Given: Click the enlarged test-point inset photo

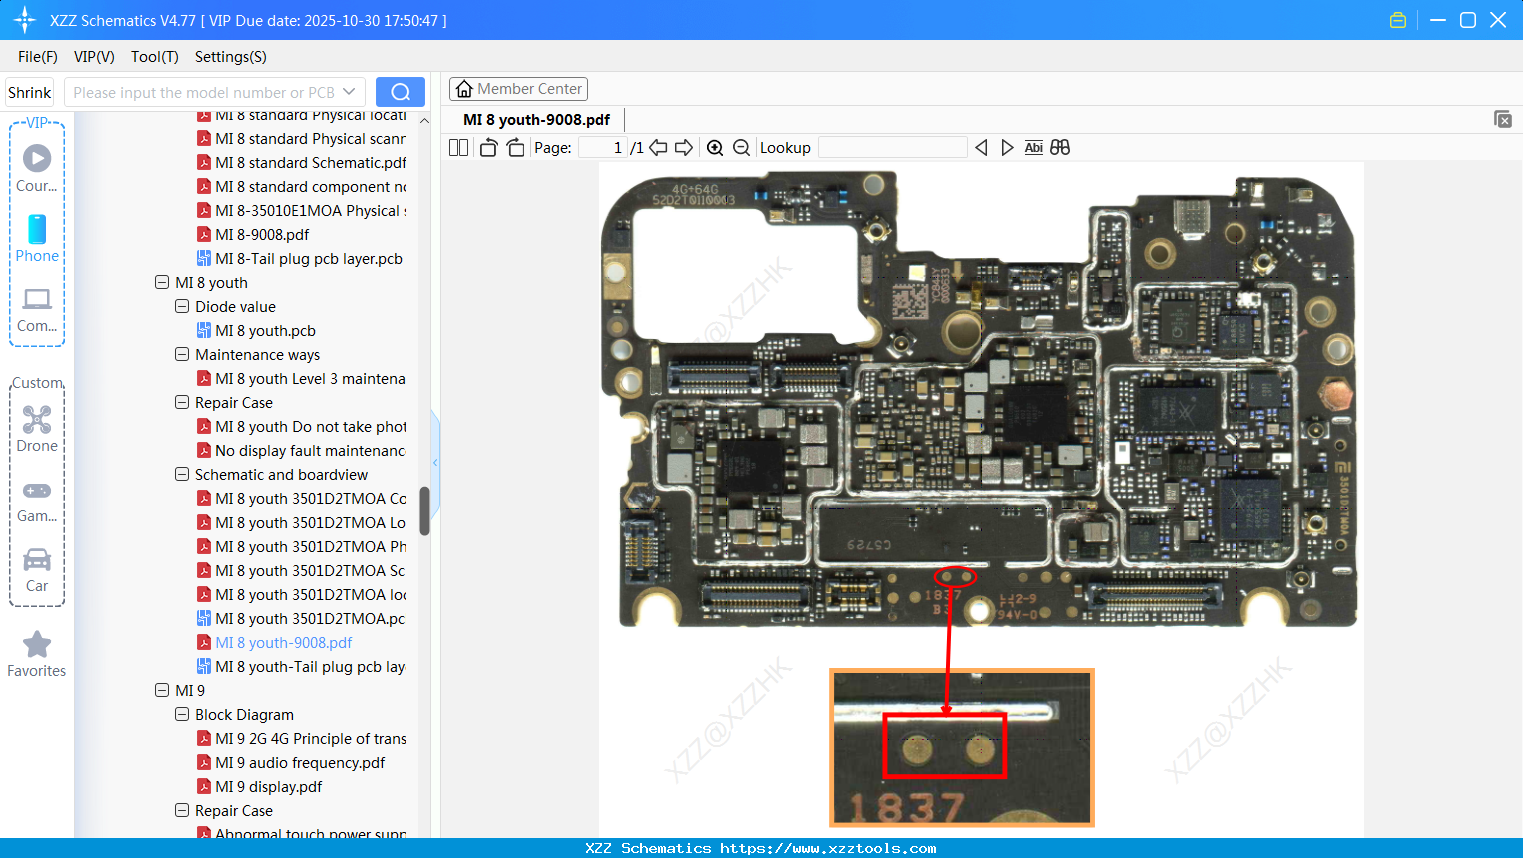Looking at the screenshot, I should [962, 747].
